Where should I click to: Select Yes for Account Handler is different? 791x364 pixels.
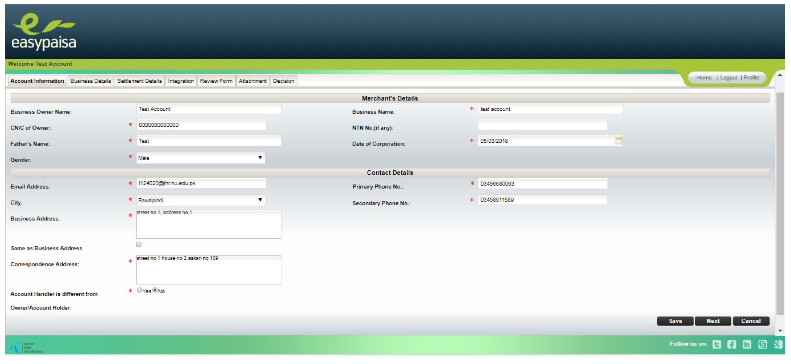140,290
